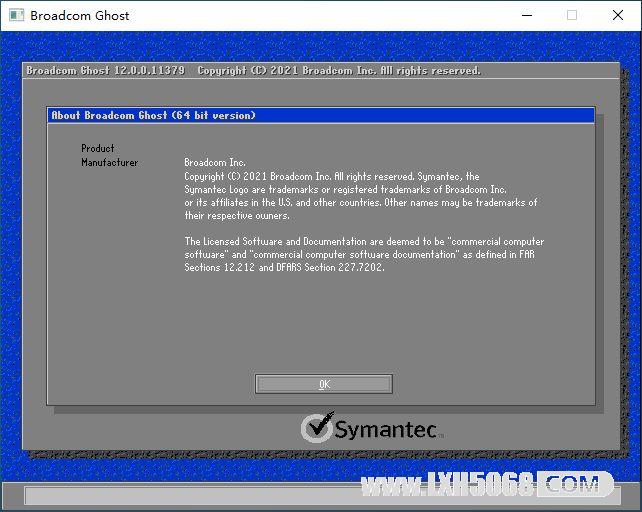Close the Broadcom Ghost window

pos(618,16)
